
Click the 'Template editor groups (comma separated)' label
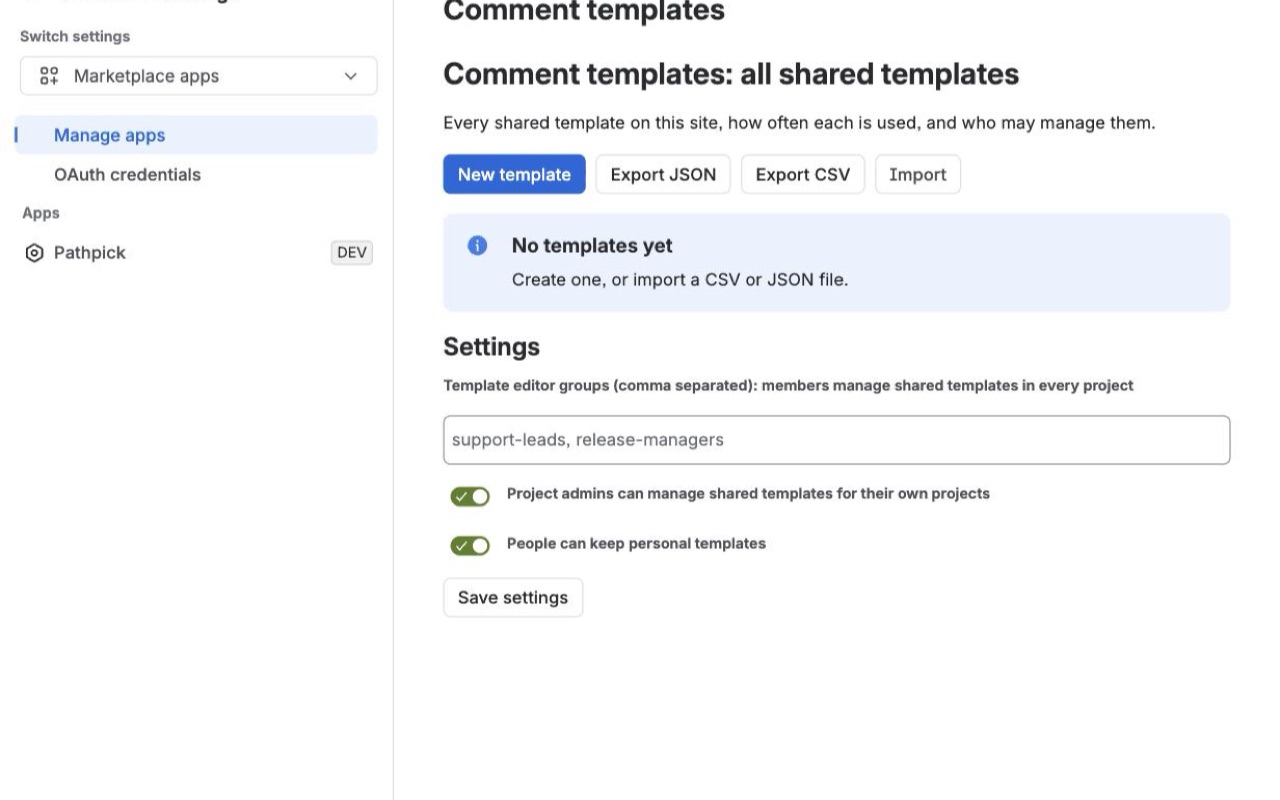tap(788, 385)
